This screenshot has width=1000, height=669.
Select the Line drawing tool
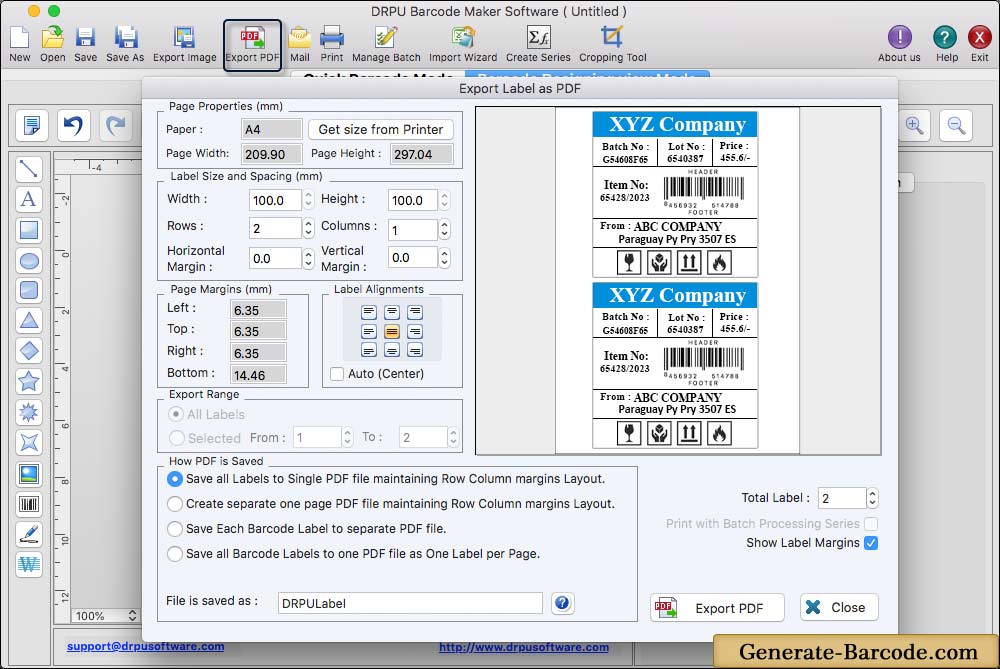tap(29, 169)
